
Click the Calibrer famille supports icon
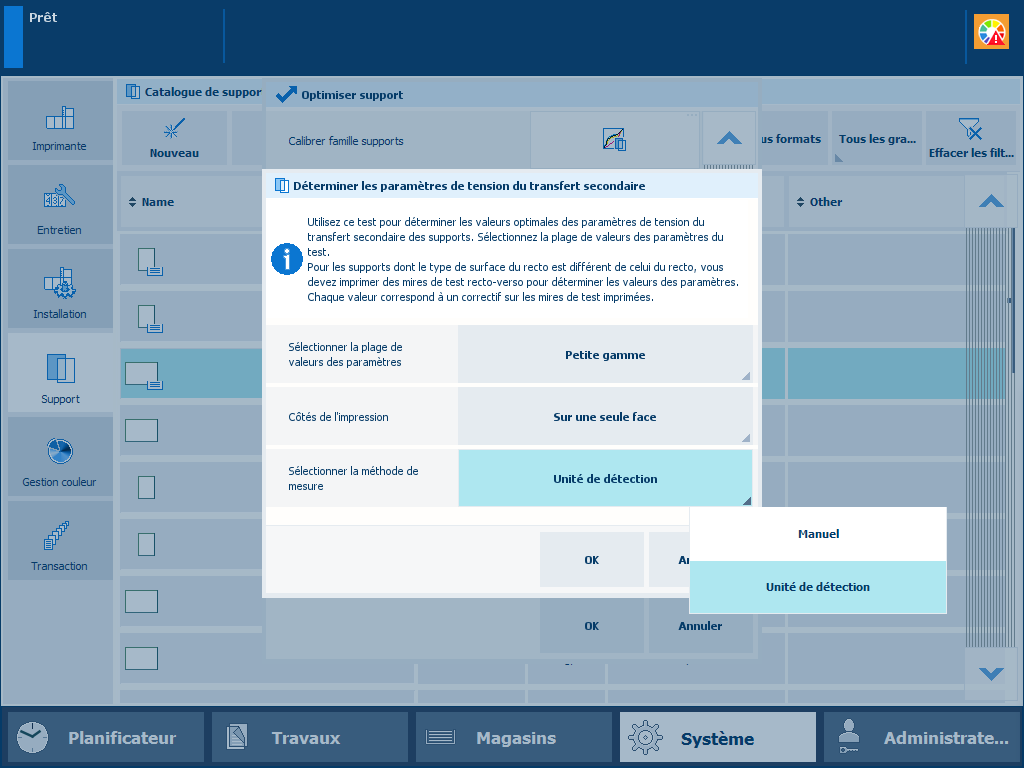click(x=614, y=140)
